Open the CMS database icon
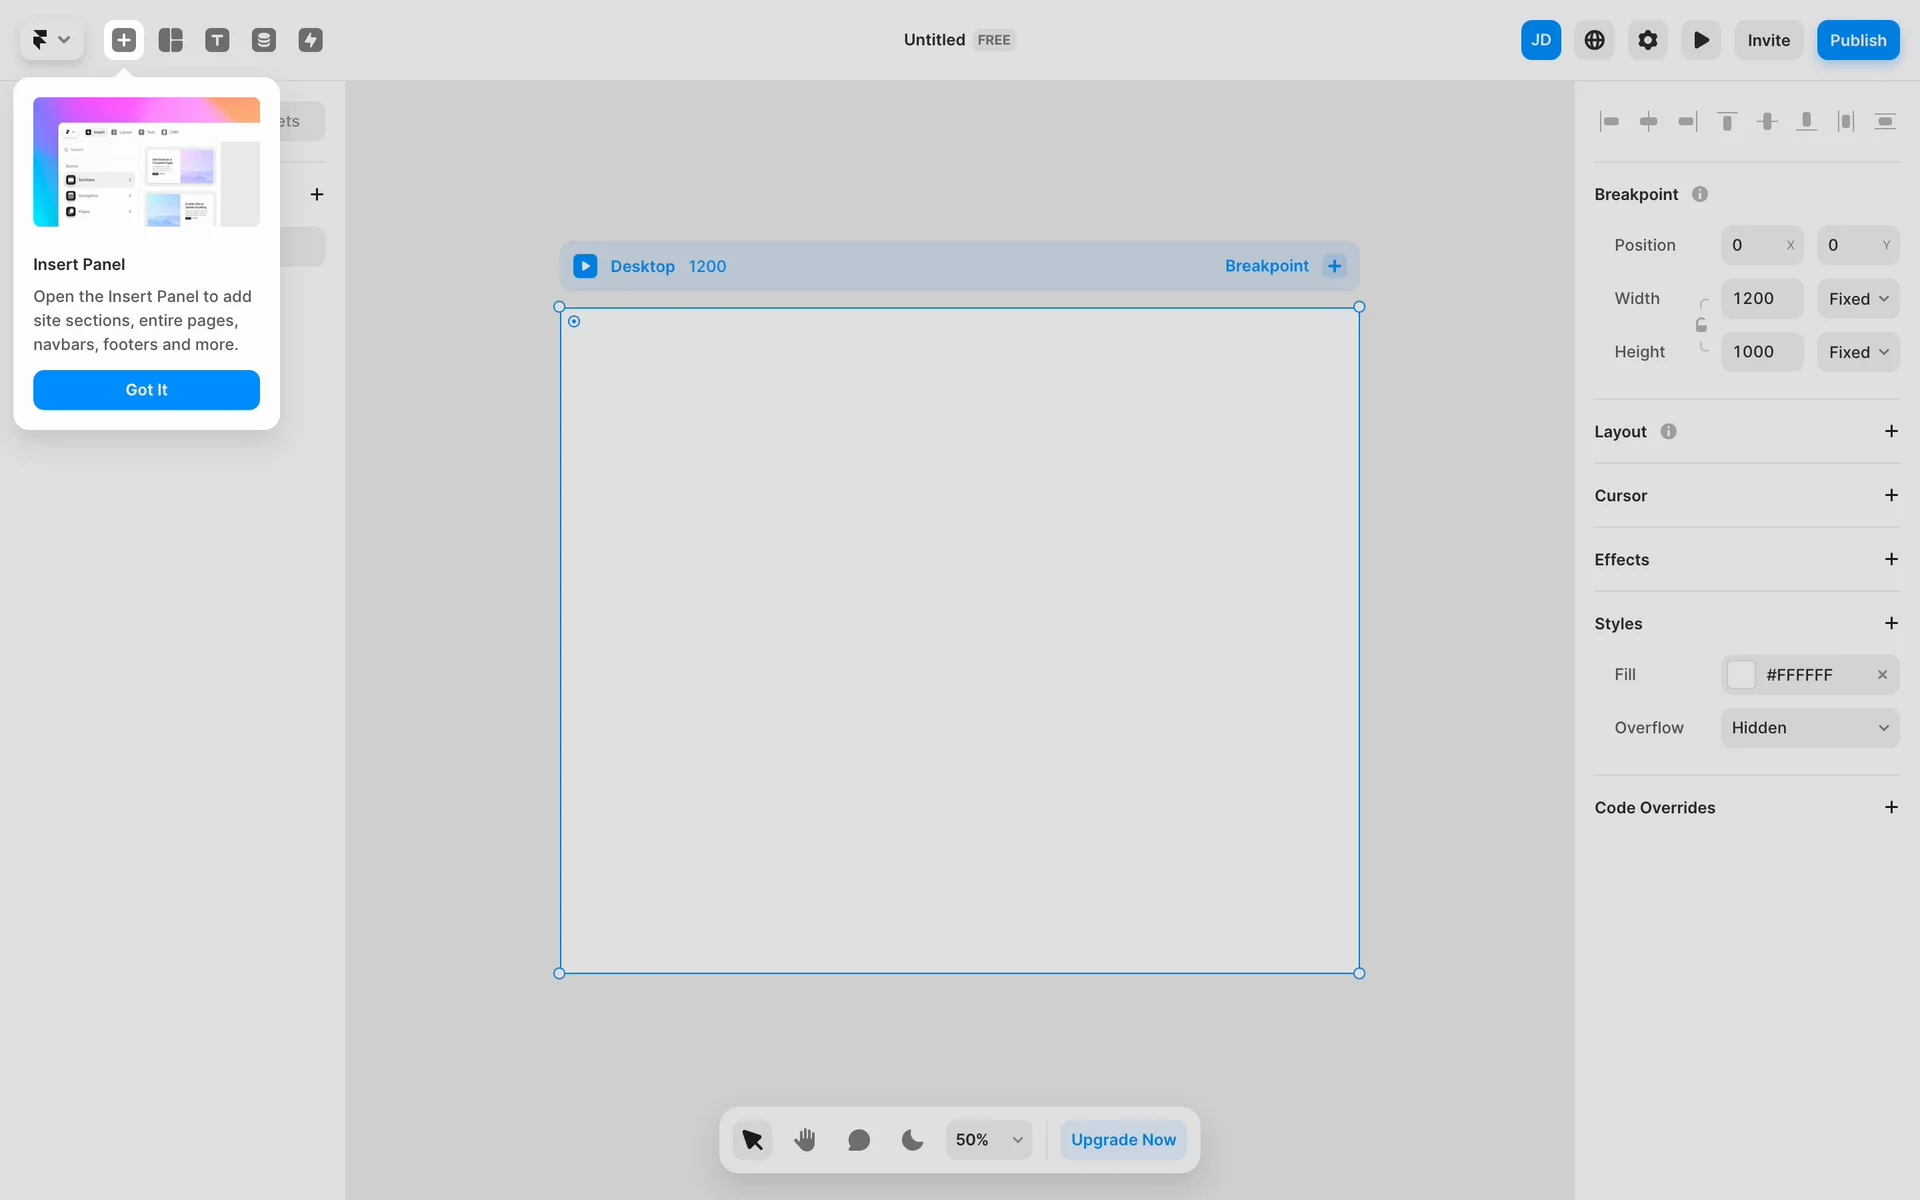 coord(264,40)
